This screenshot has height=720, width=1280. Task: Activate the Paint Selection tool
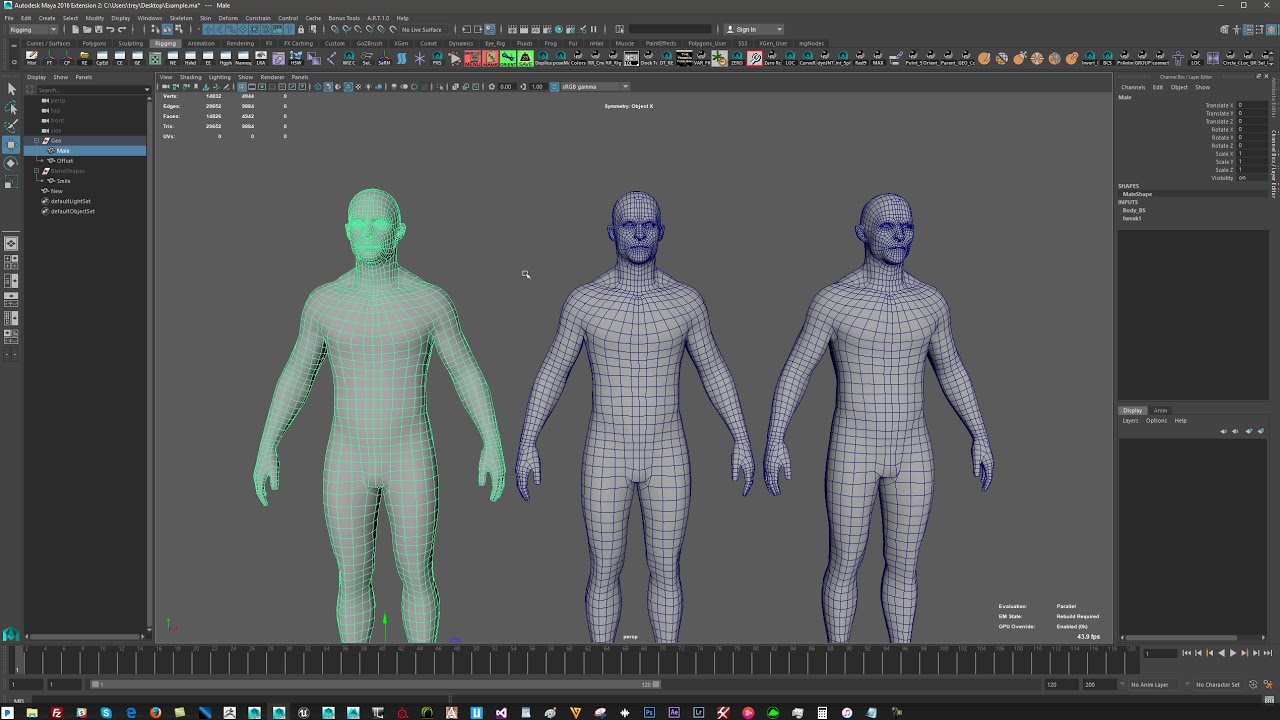click(x=11, y=126)
